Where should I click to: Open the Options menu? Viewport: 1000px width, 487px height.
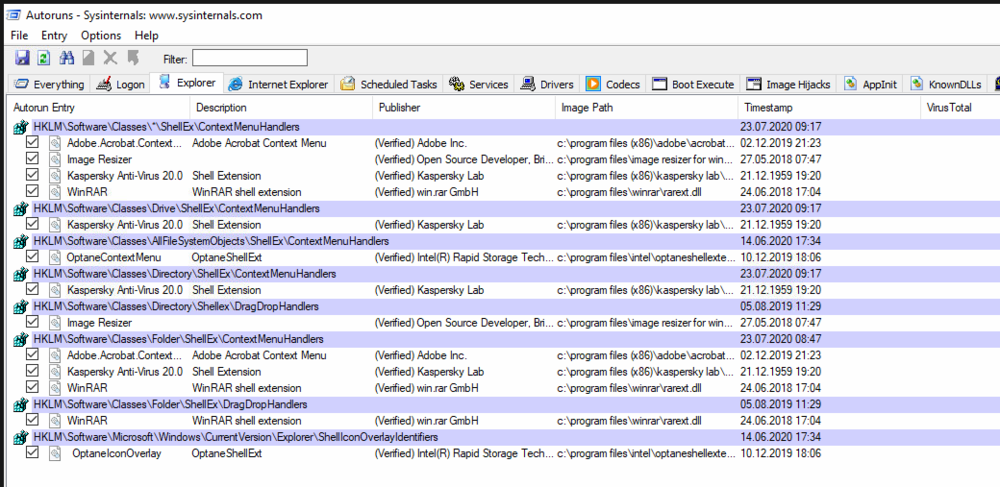point(101,35)
